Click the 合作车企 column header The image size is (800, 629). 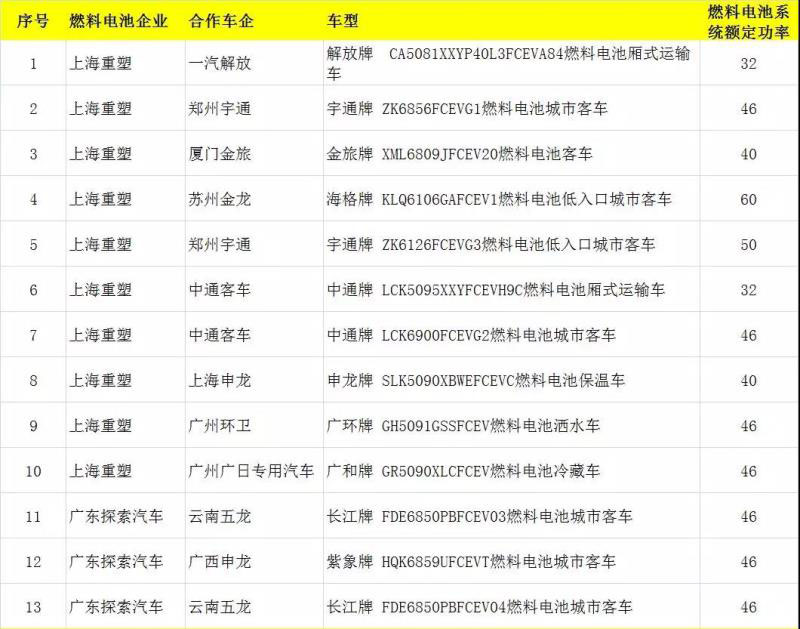(219, 21)
